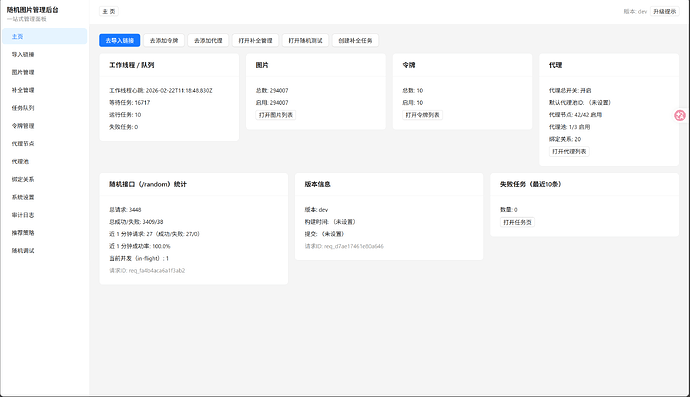690x397 pixels.
Task: Click the 总请求: 3448 line
Action: coord(125,210)
